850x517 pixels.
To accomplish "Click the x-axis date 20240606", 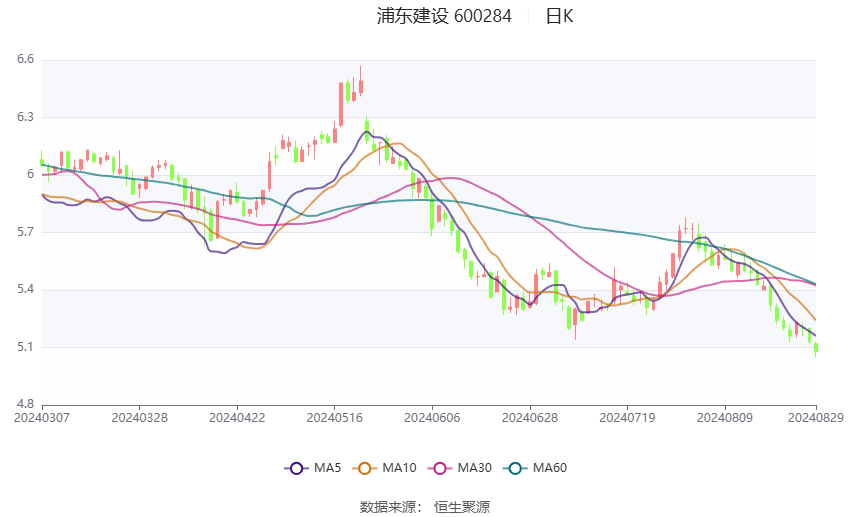I will tap(432, 418).
